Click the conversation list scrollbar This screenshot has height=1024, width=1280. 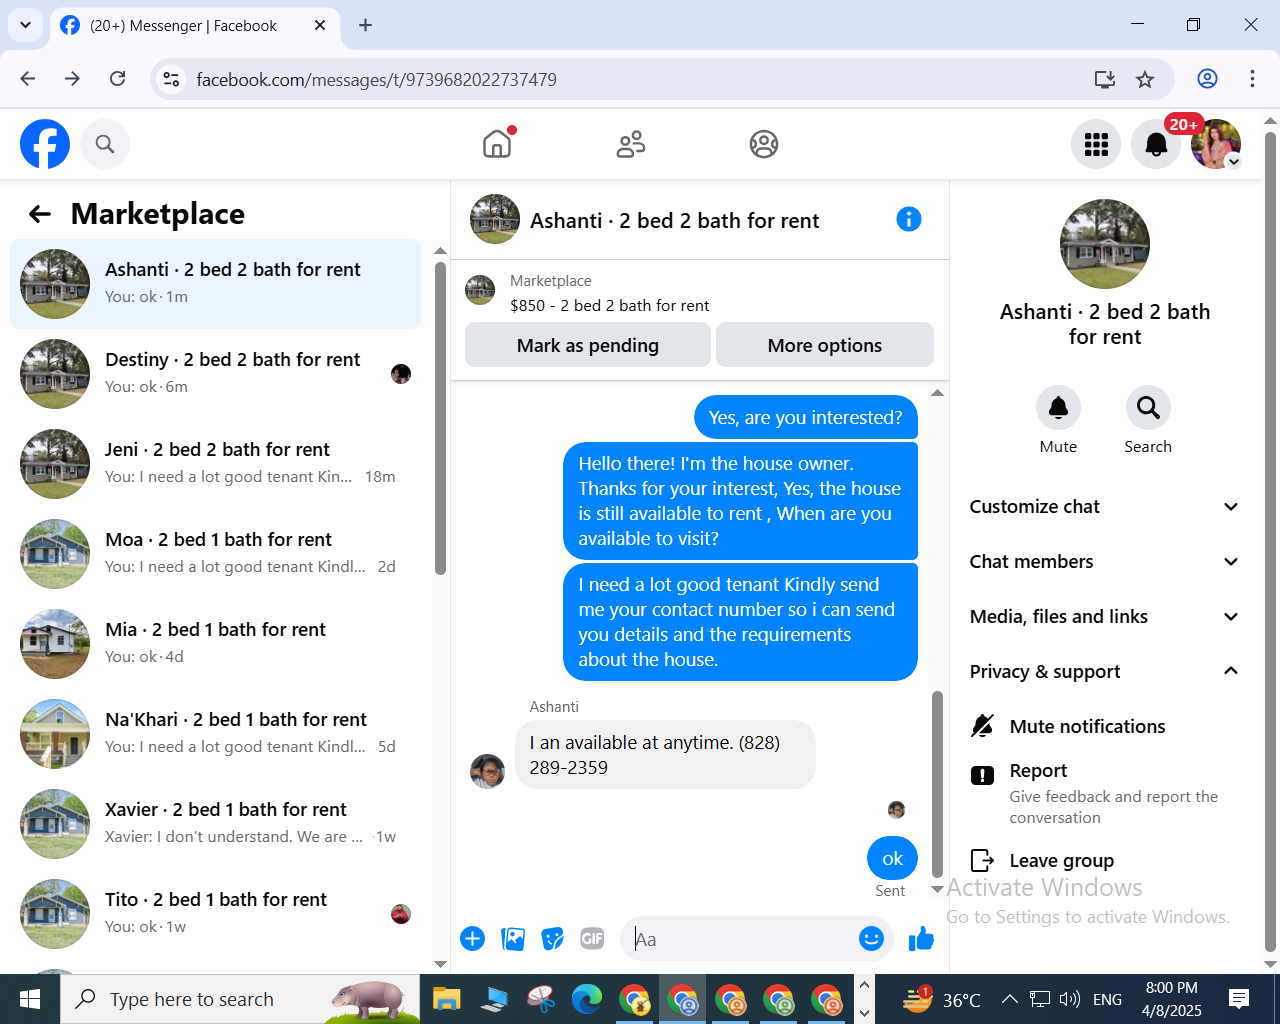point(441,418)
